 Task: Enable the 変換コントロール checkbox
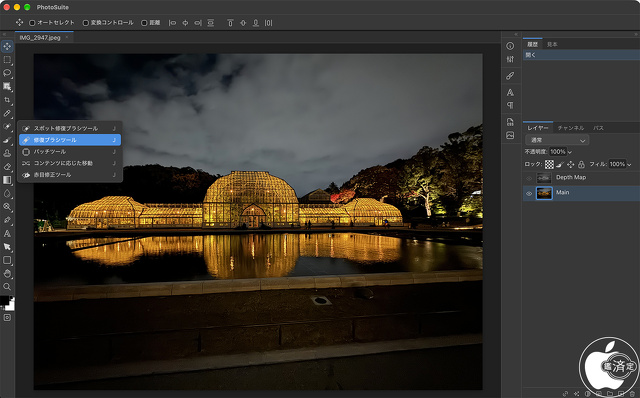[86, 23]
